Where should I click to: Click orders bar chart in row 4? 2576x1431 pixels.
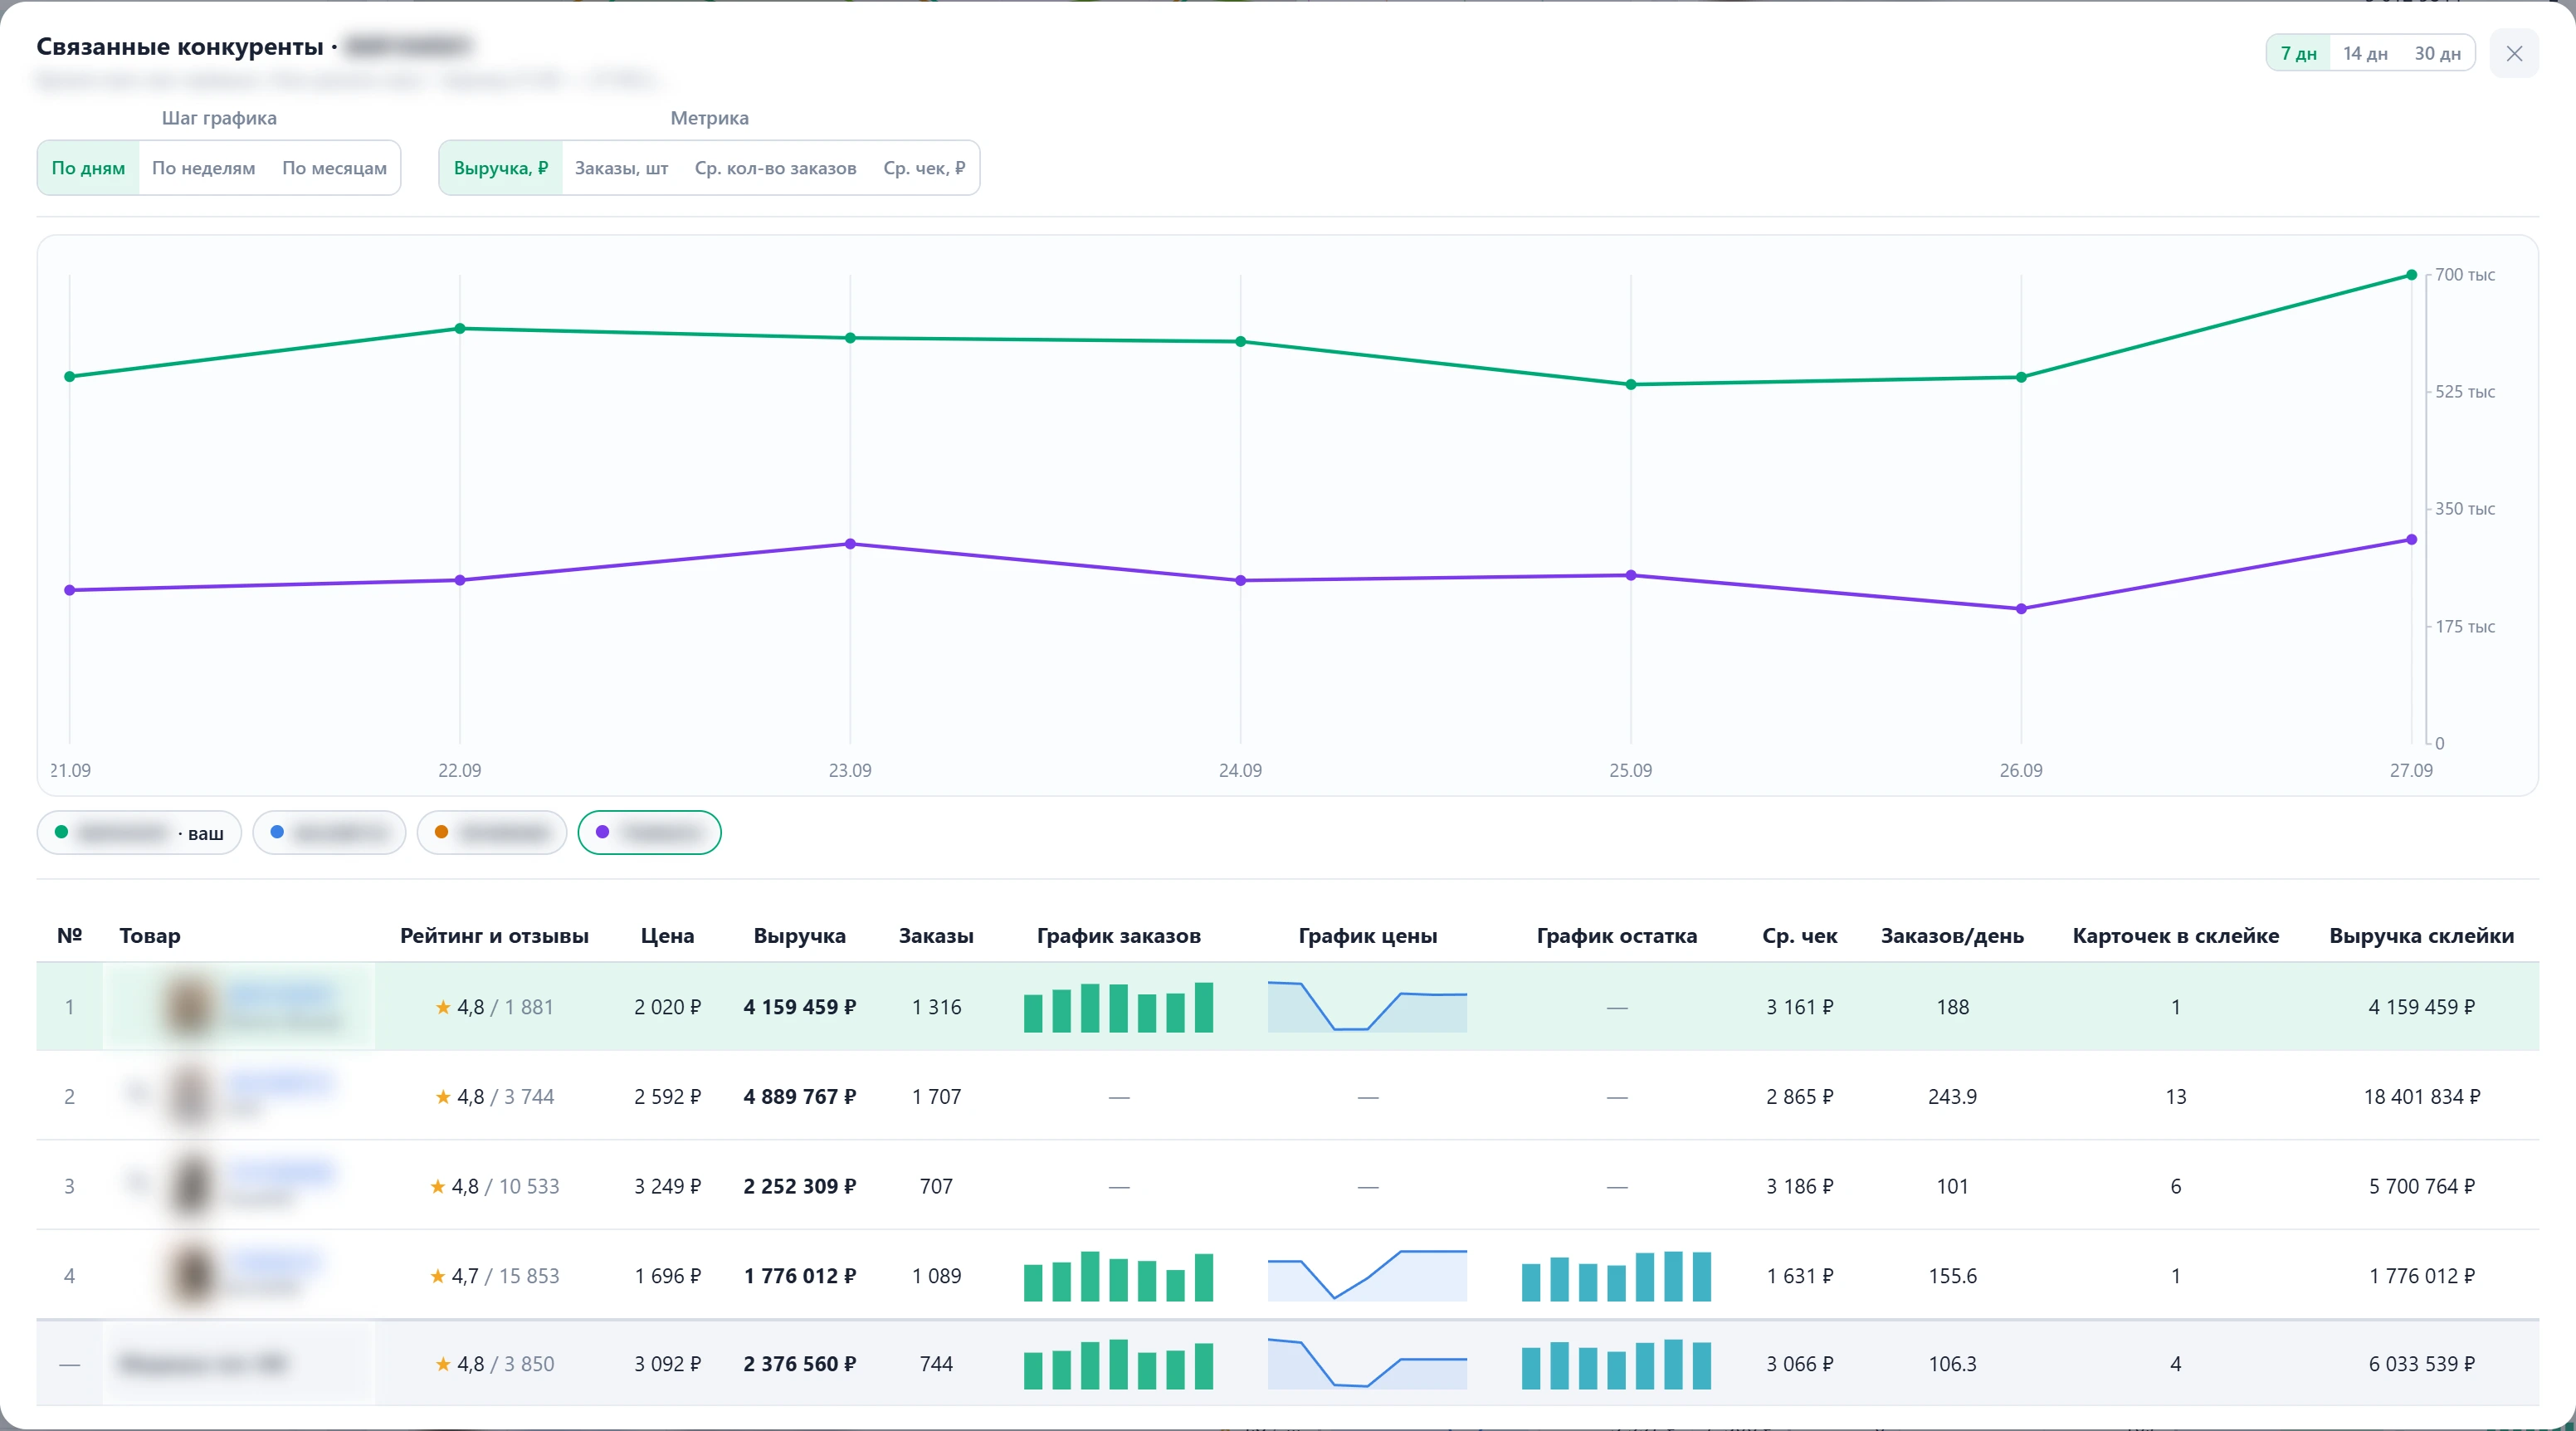1118,1276
